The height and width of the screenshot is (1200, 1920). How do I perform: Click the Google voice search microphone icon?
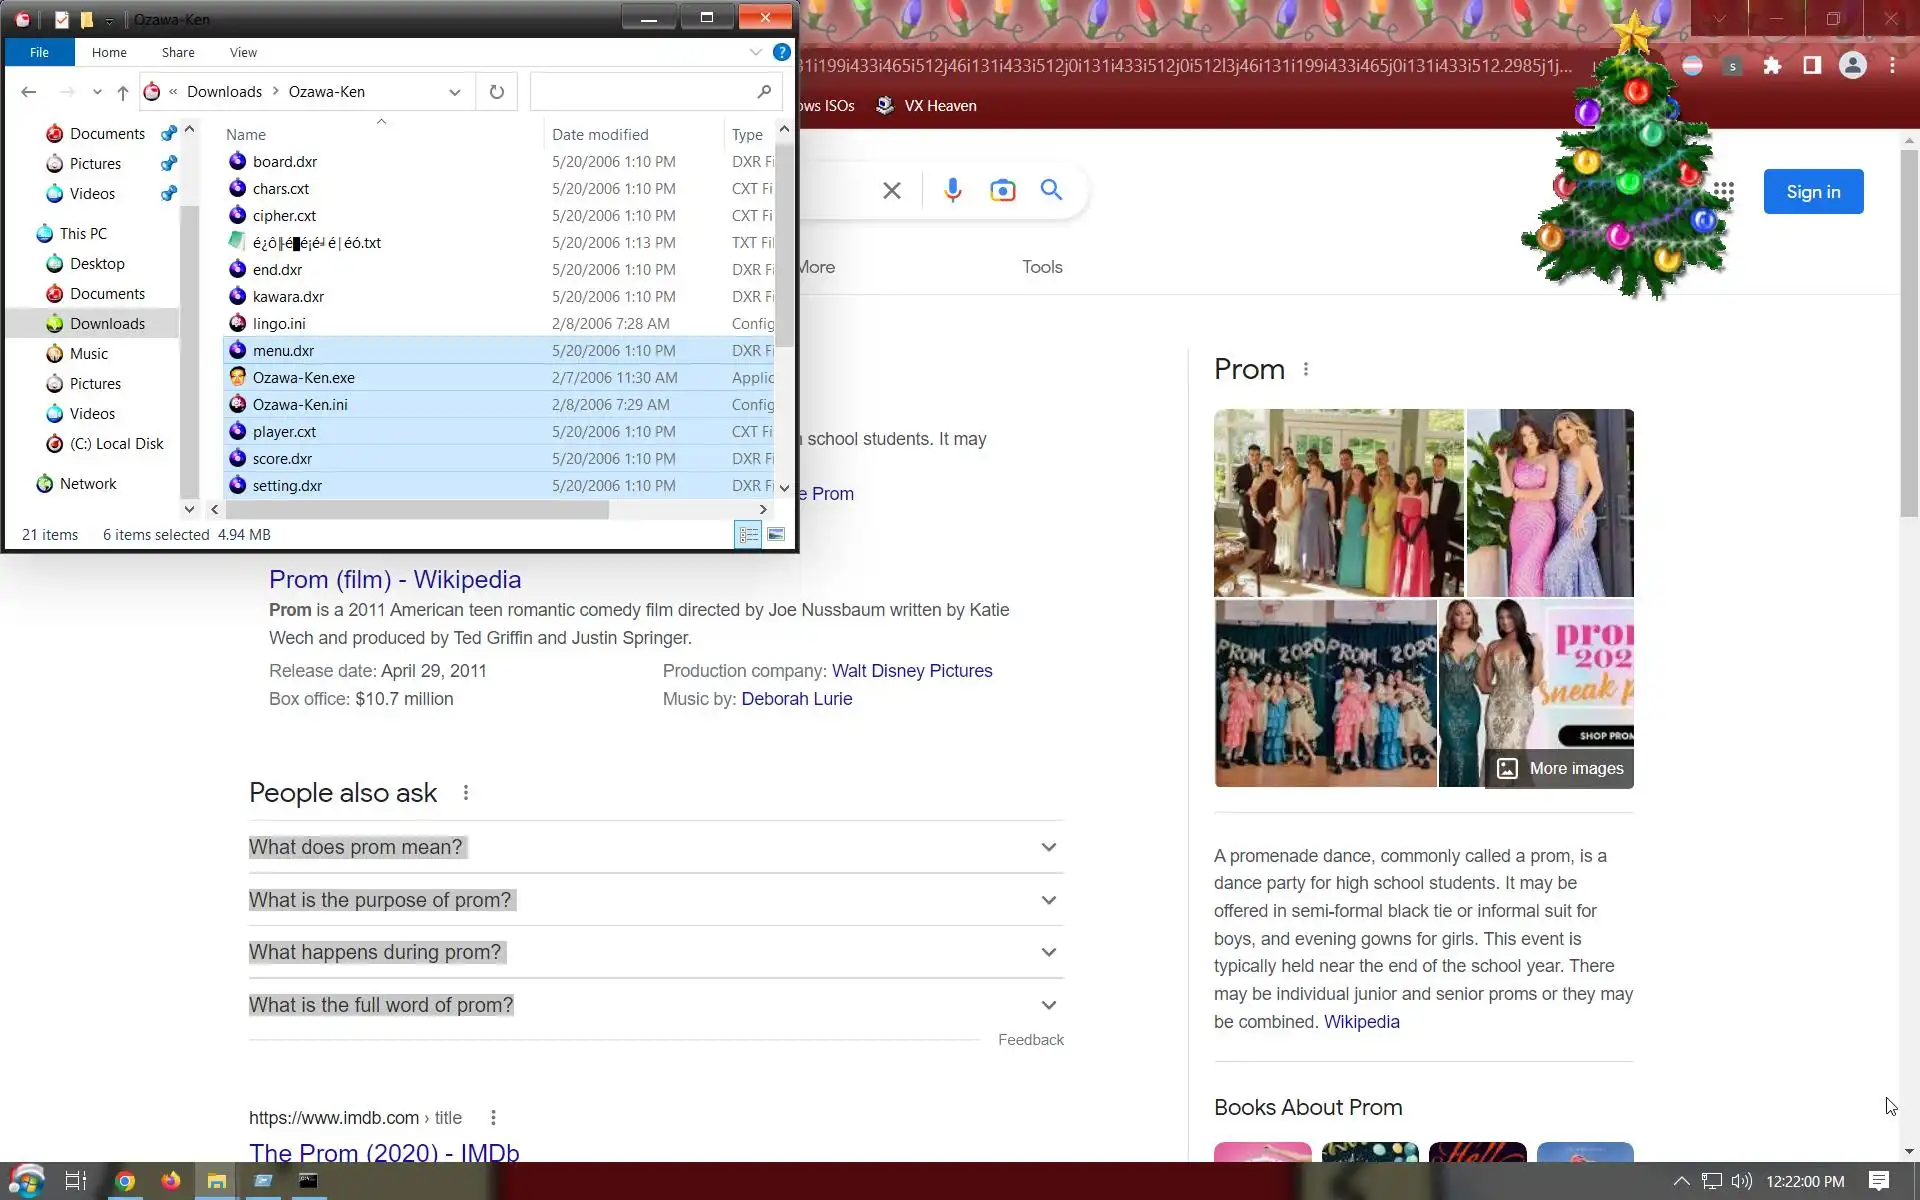point(952,190)
